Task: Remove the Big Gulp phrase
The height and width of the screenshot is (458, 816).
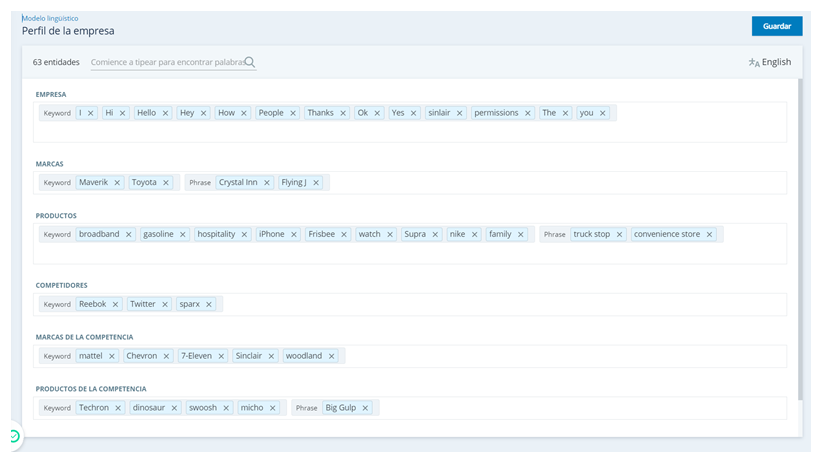Action: (365, 408)
